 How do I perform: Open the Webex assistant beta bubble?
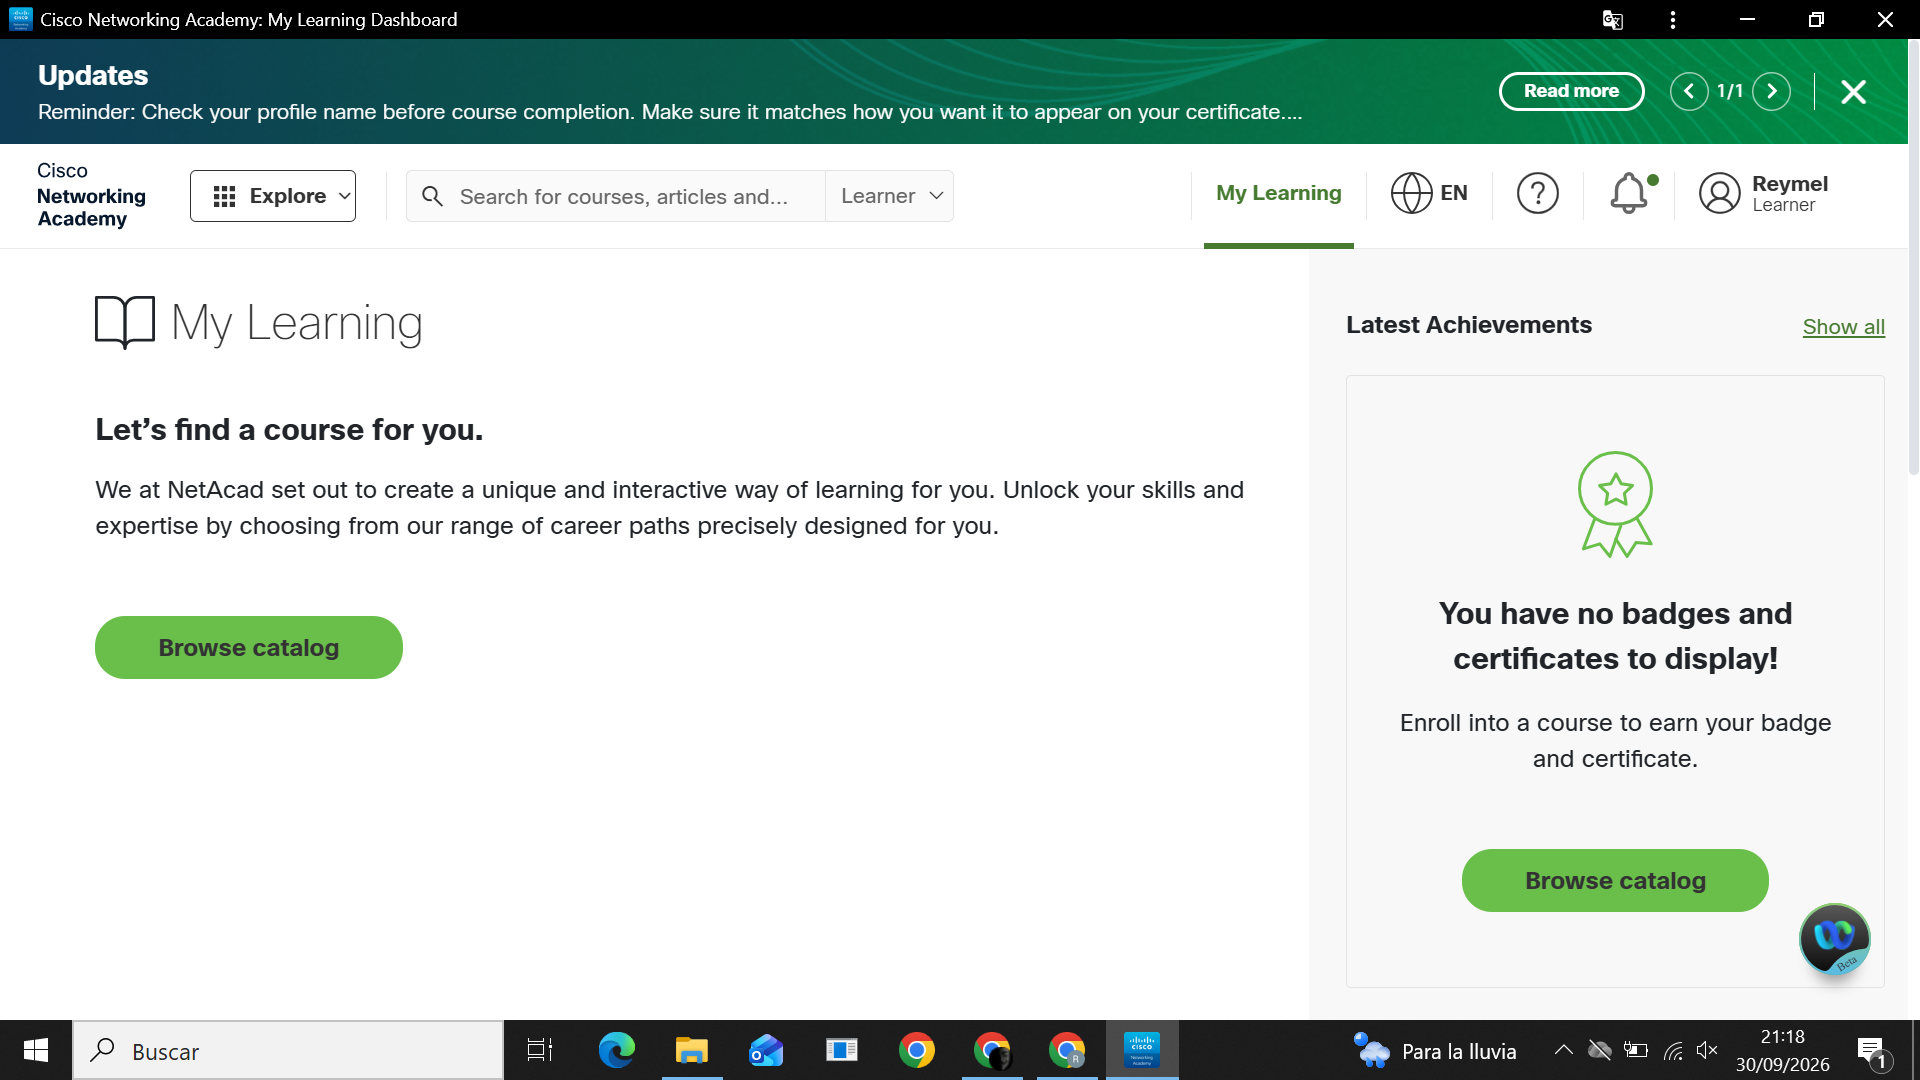[1834, 938]
